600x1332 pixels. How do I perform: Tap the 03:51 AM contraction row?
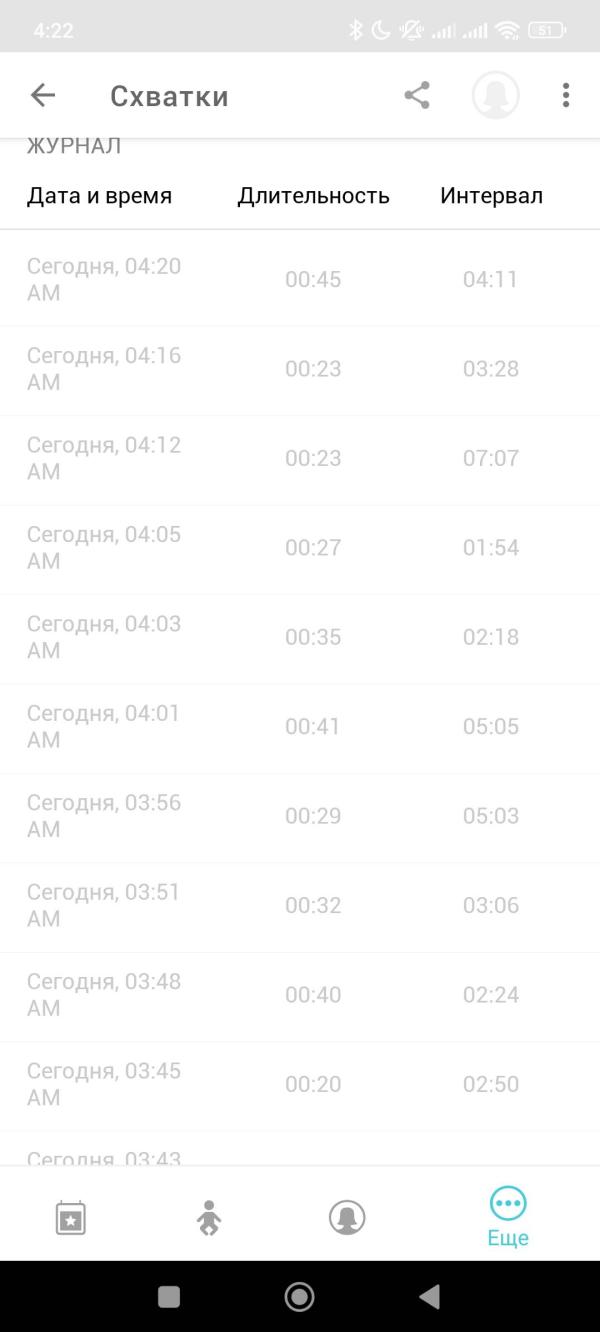300,905
